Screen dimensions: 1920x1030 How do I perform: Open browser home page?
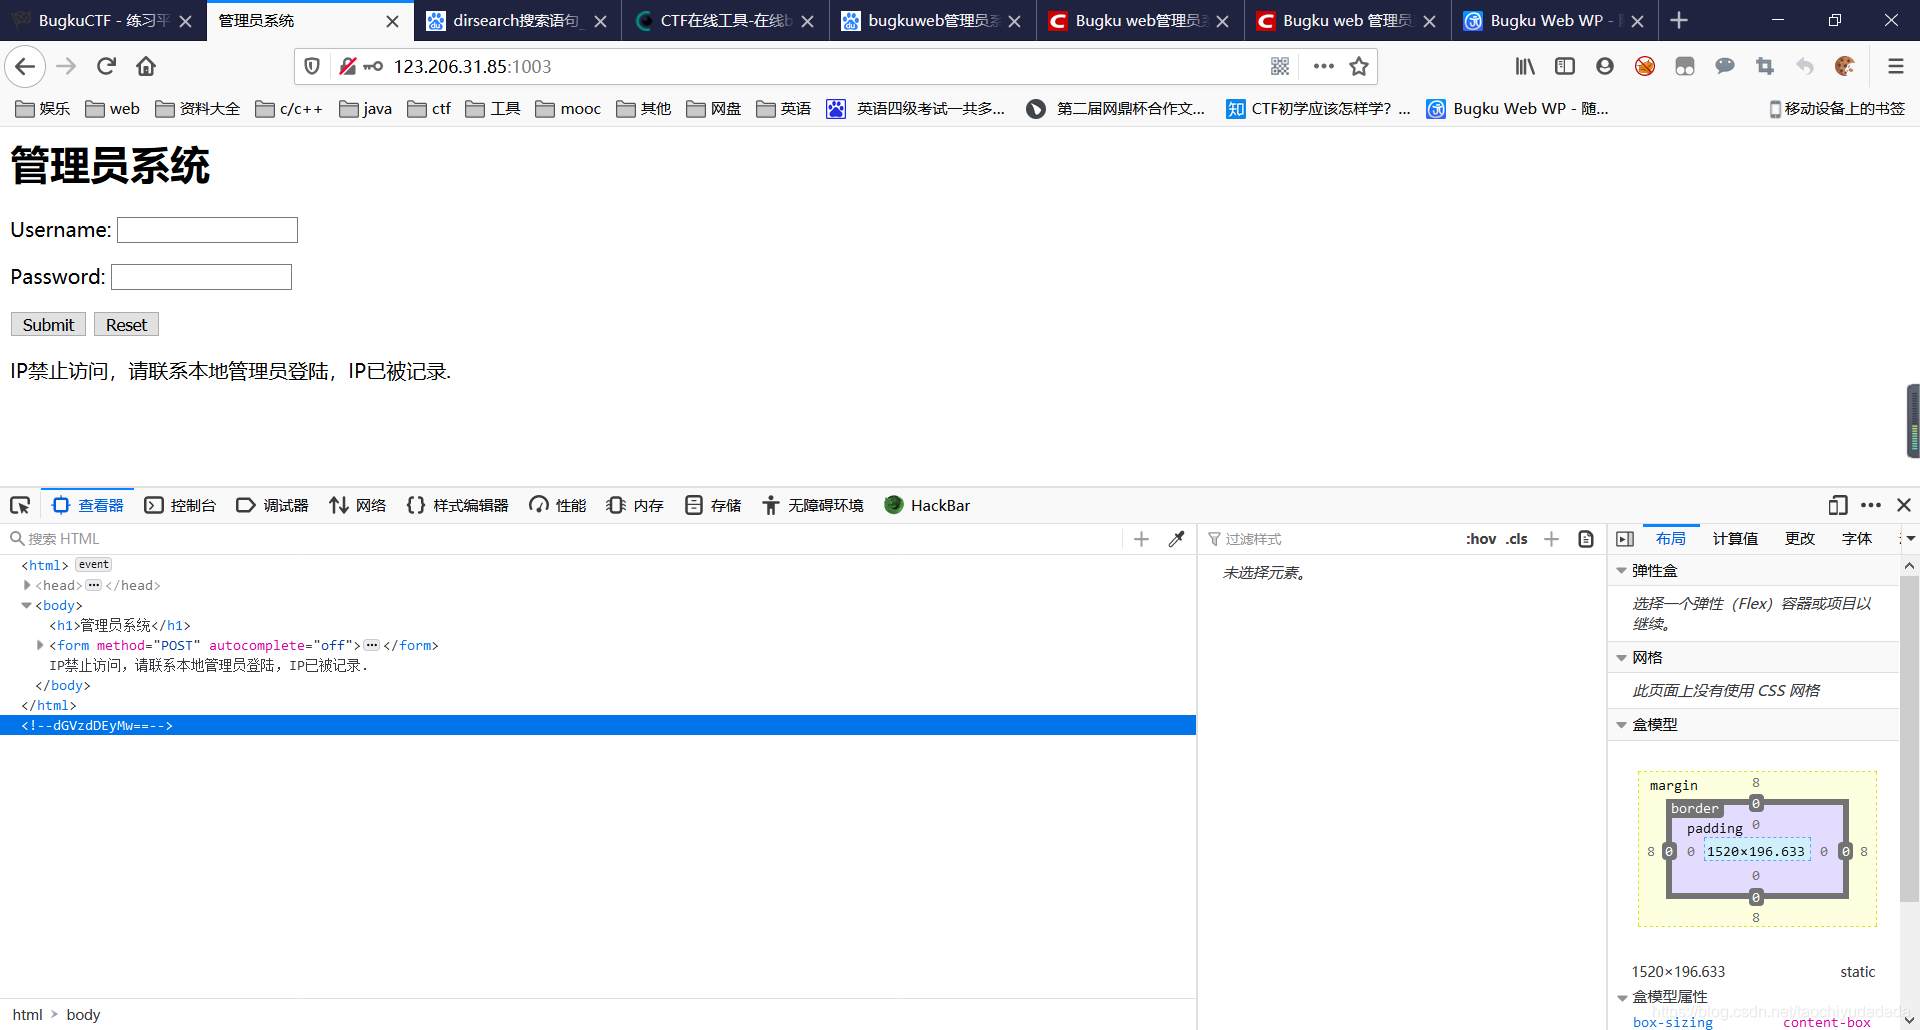(x=146, y=66)
